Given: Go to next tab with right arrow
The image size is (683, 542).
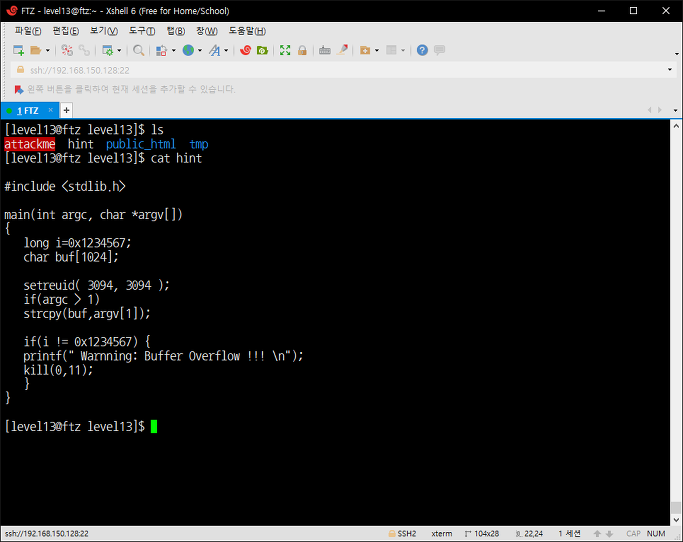Looking at the screenshot, I should 660,110.
